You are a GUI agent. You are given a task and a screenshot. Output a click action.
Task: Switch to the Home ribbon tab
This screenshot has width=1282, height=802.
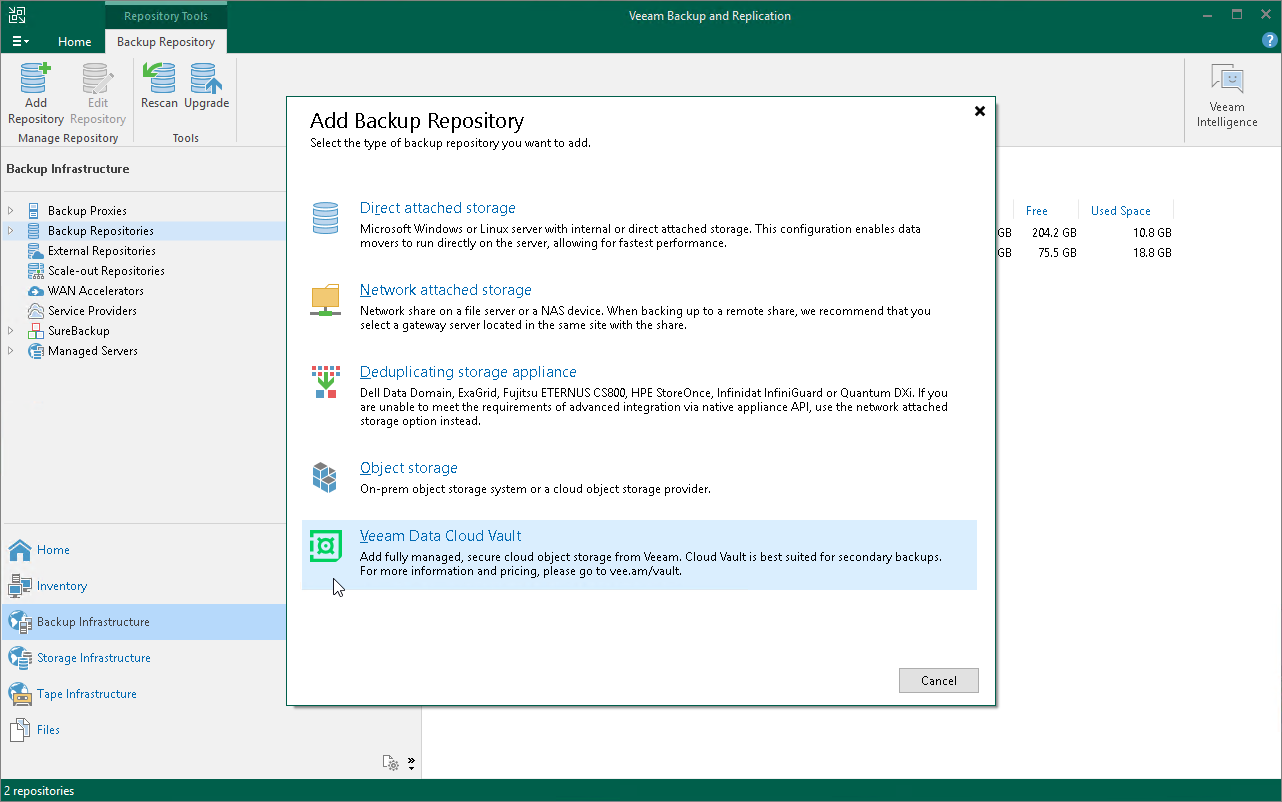(74, 42)
